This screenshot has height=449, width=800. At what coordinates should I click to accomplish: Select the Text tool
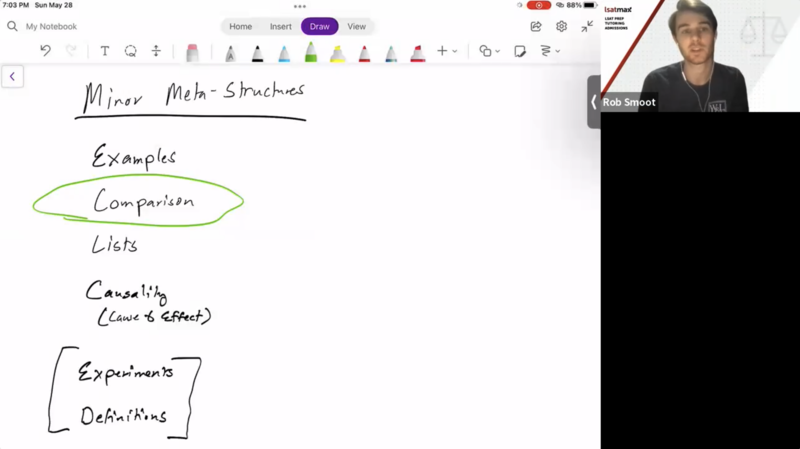104,51
